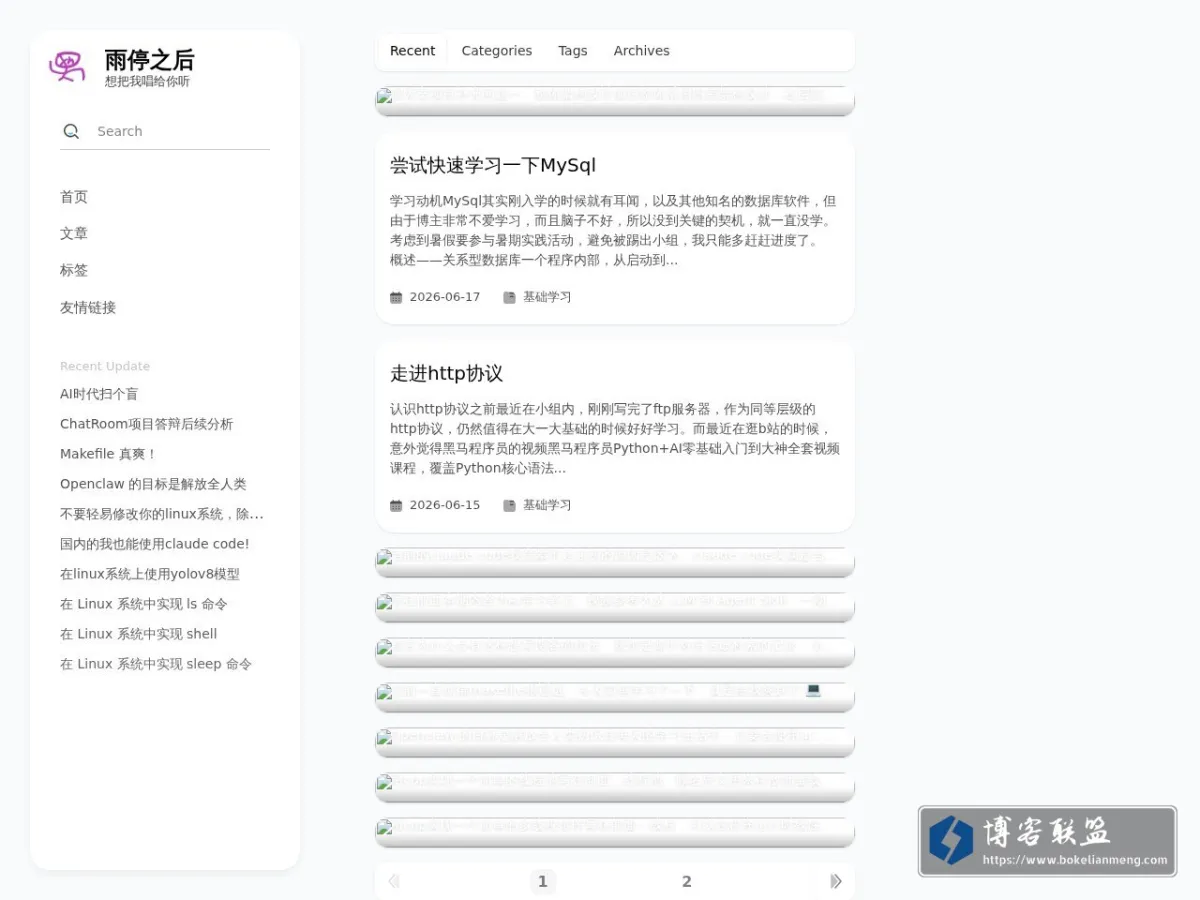Click the date 2026-06-17 on the MySql post

coord(445,297)
